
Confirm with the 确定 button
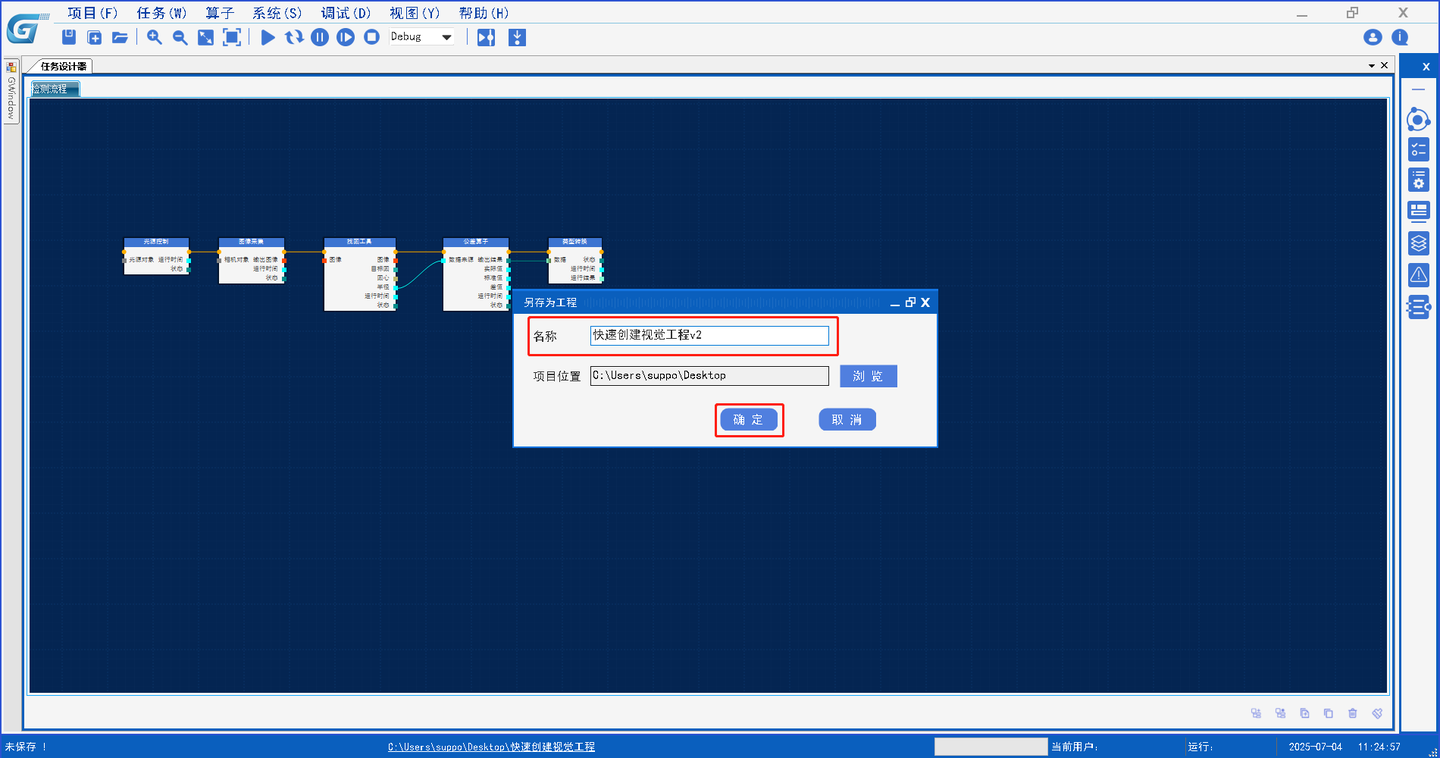coord(749,420)
